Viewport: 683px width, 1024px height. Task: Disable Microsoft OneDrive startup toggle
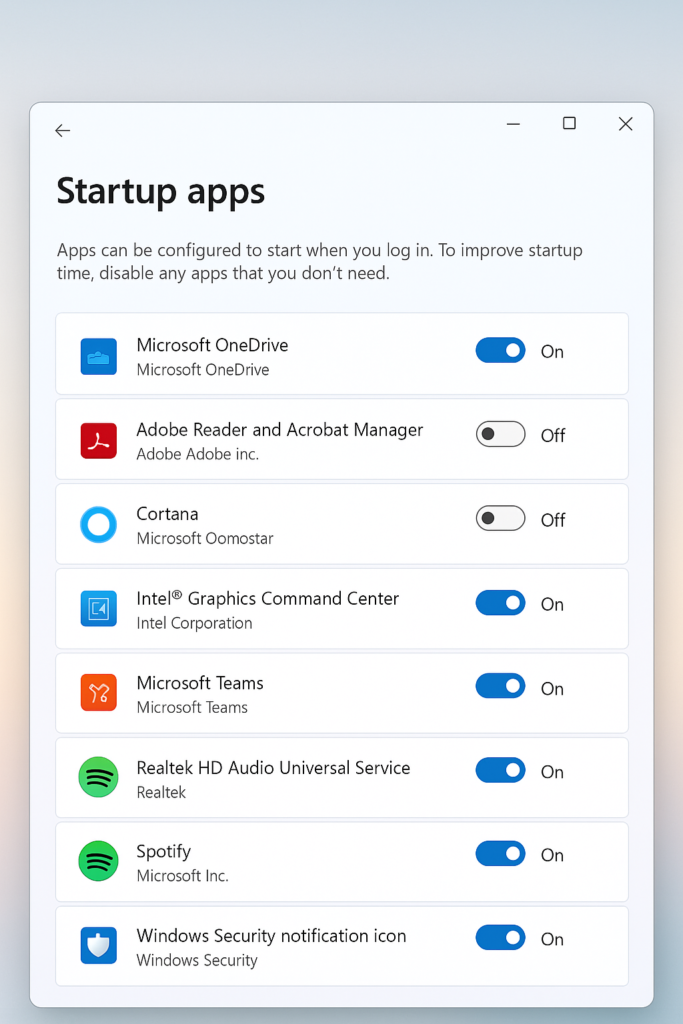[x=500, y=351]
